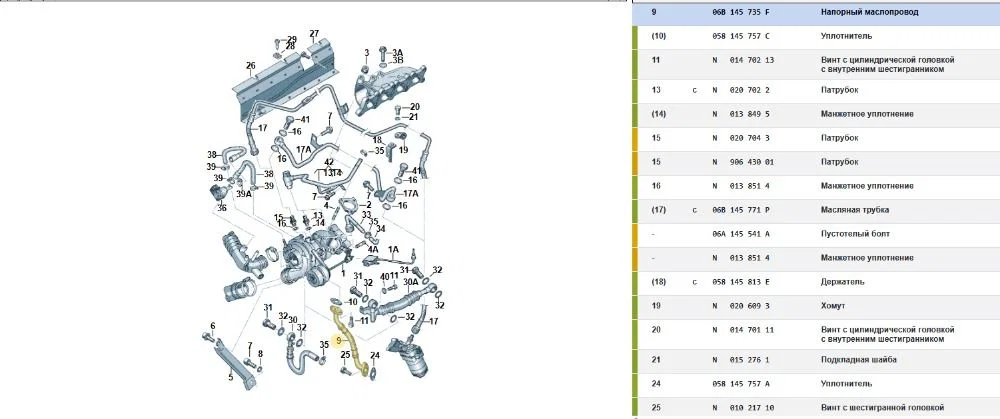Click part number N 020 702 2
Viewport: 1000px width, 419px height.
[740, 91]
